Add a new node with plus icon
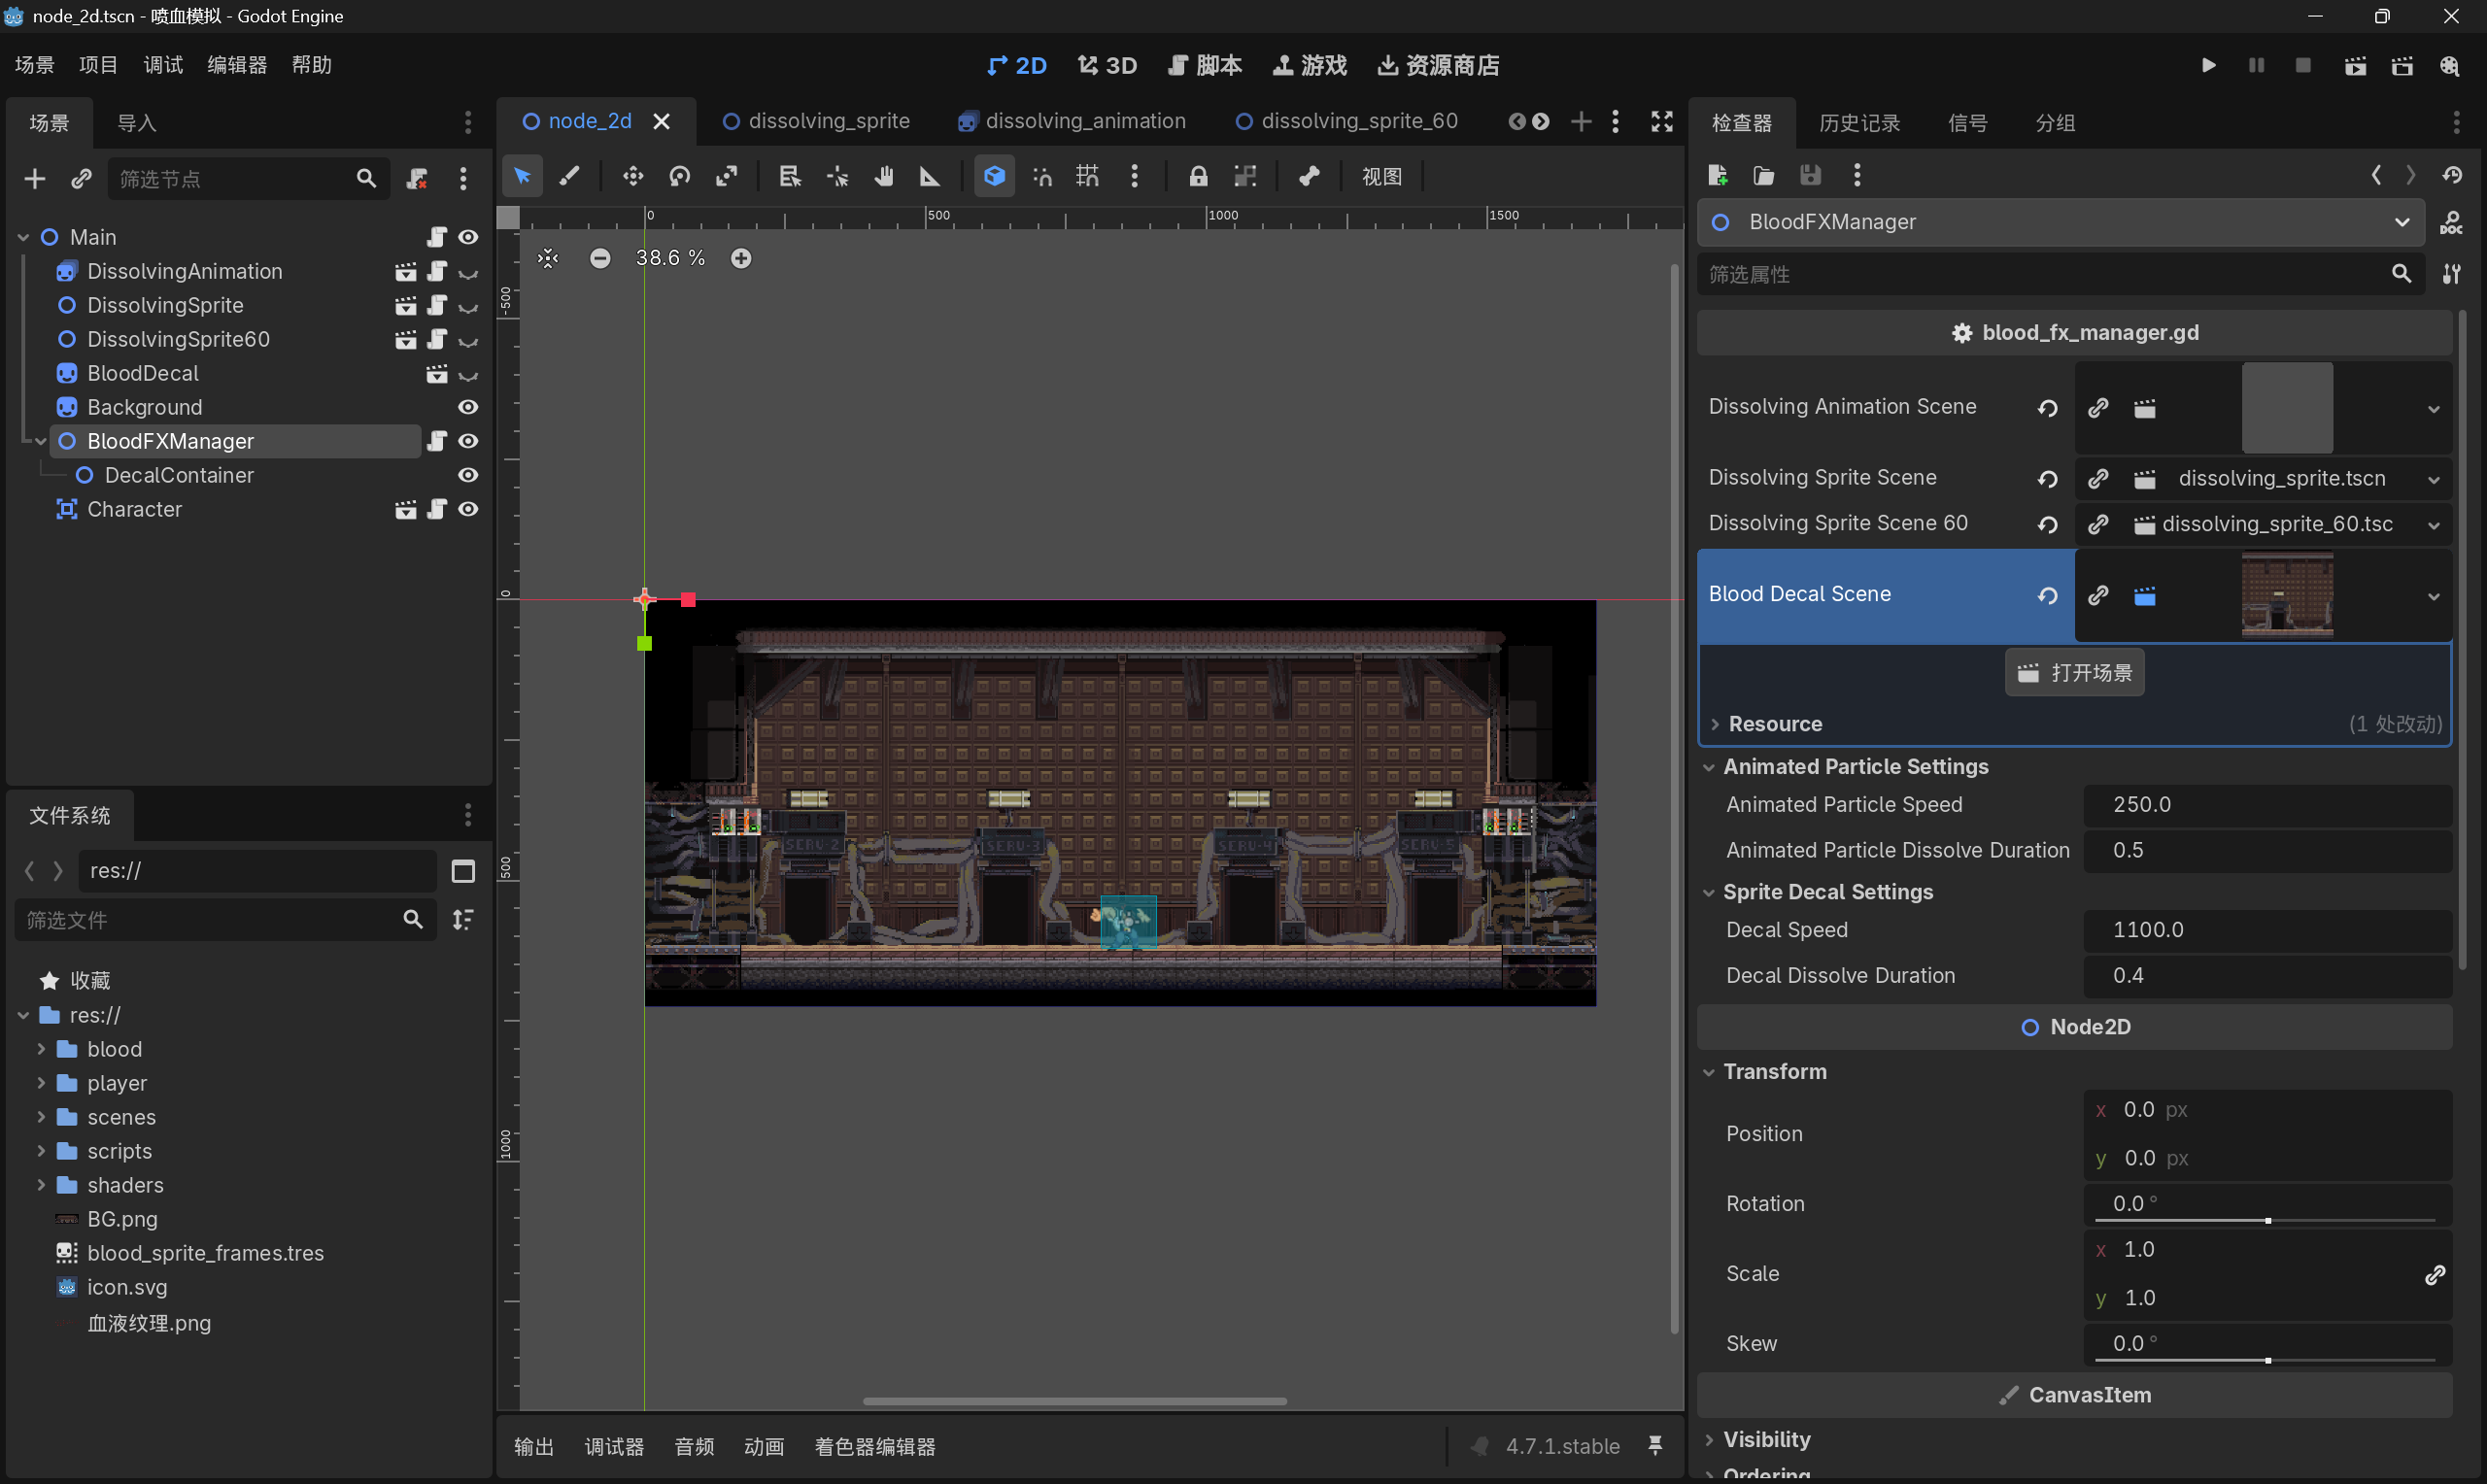 (35, 179)
